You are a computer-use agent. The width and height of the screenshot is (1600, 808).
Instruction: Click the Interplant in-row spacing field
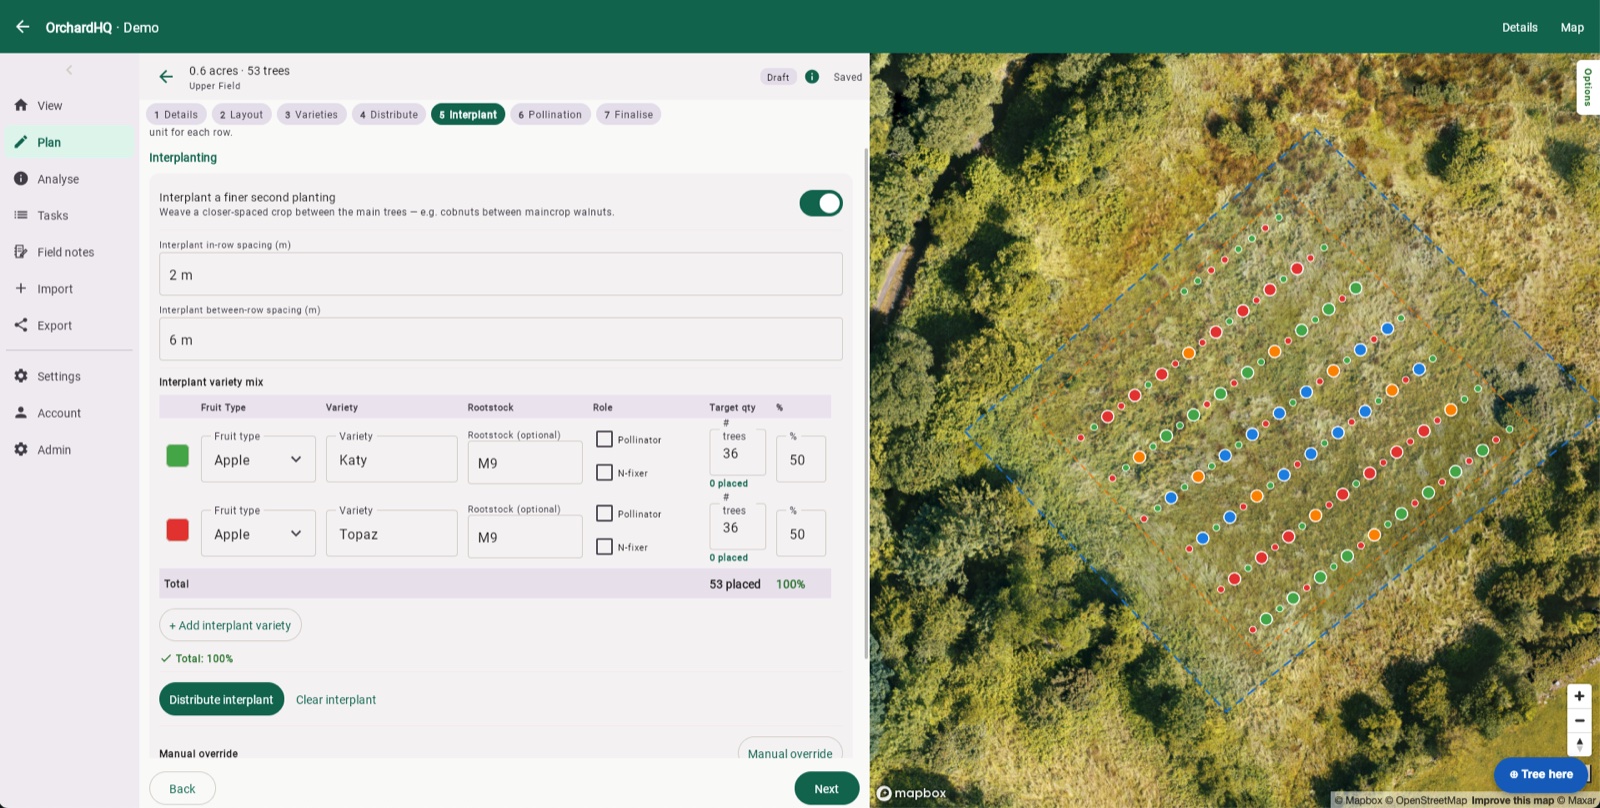point(500,274)
